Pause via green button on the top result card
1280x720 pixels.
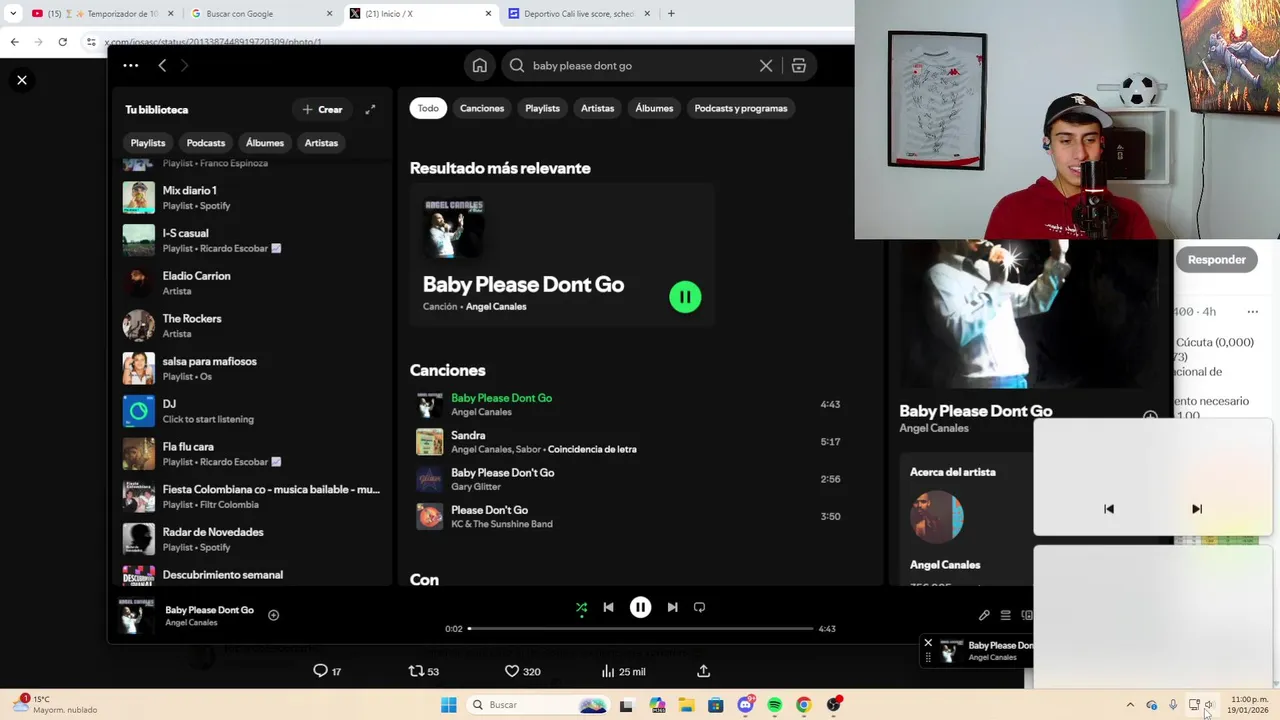click(685, 297)
